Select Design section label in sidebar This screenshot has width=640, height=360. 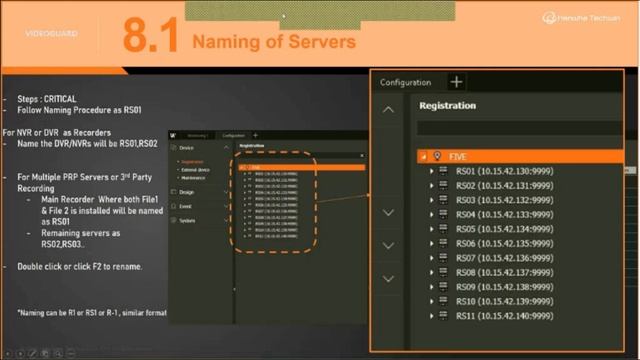[x=187, y=192]
